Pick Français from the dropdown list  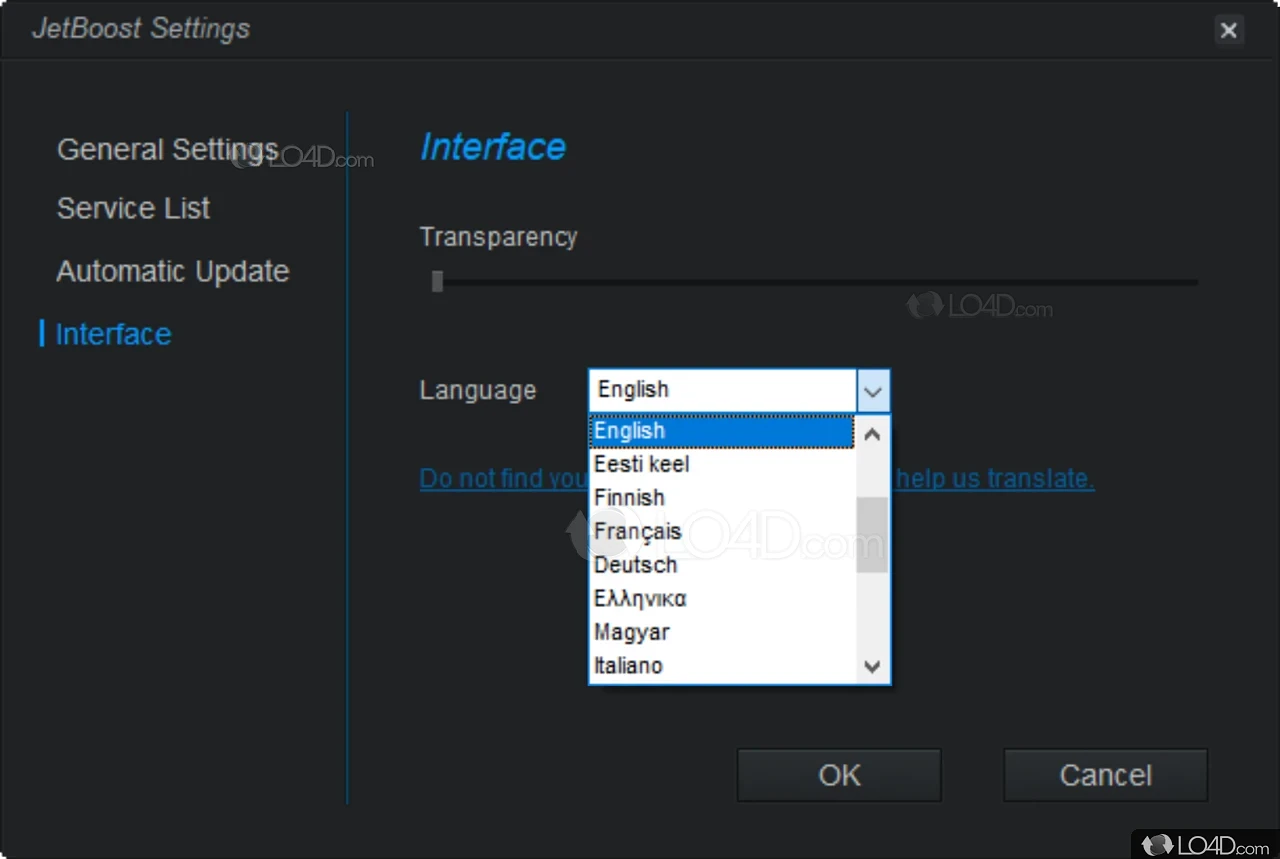[721, 531]
